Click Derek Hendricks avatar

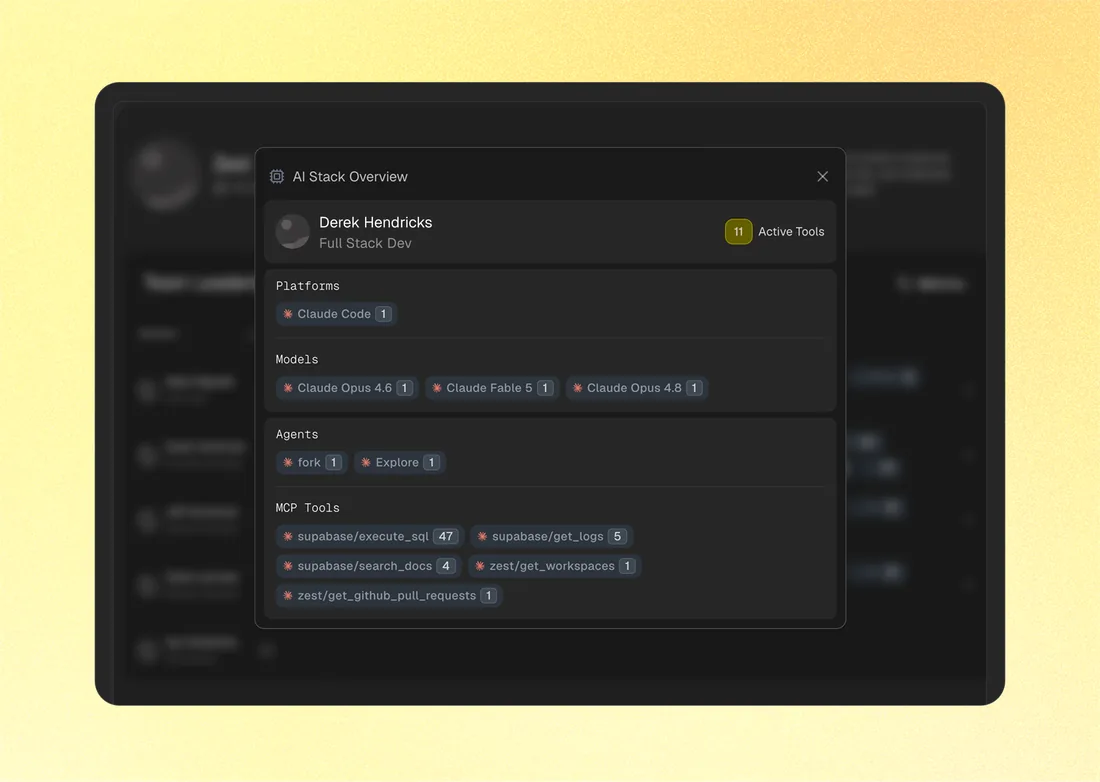293,231
